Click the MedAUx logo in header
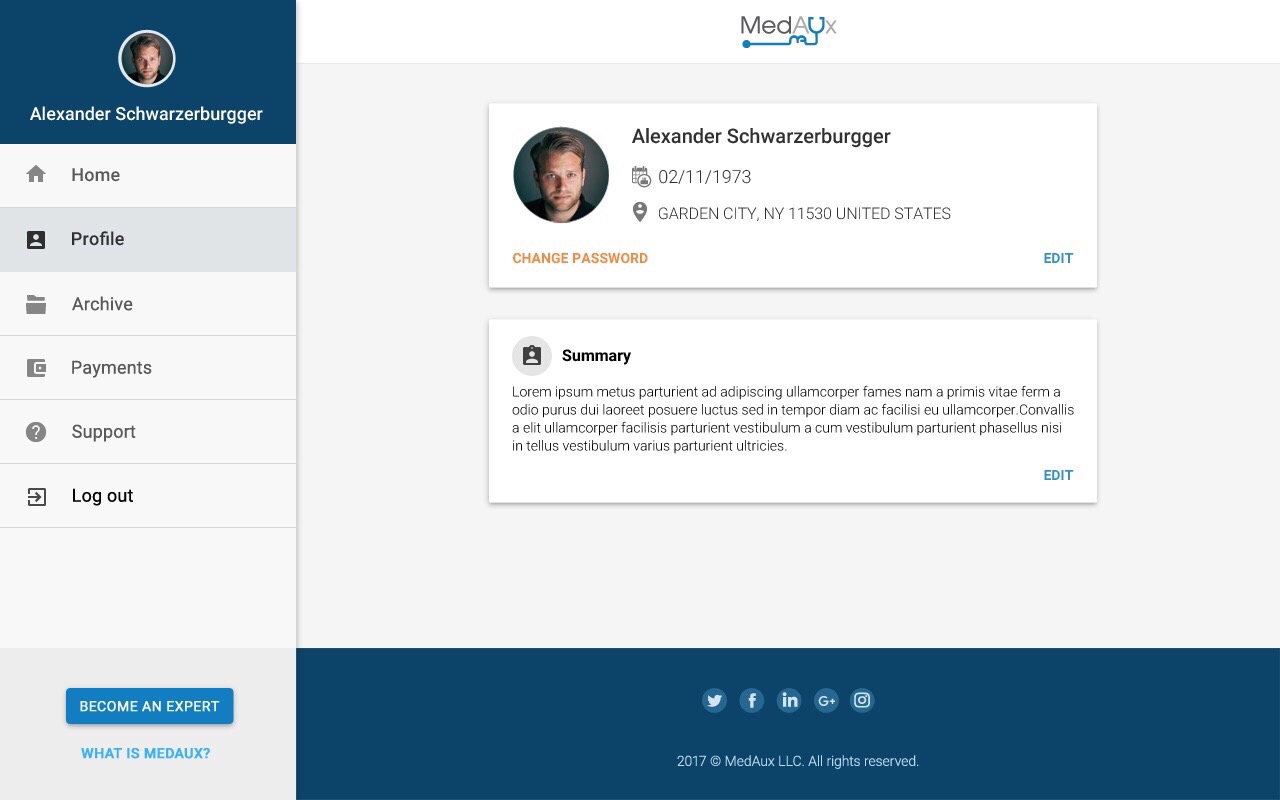The width and height of the screenshot is (1280, 800). [788, 30]
